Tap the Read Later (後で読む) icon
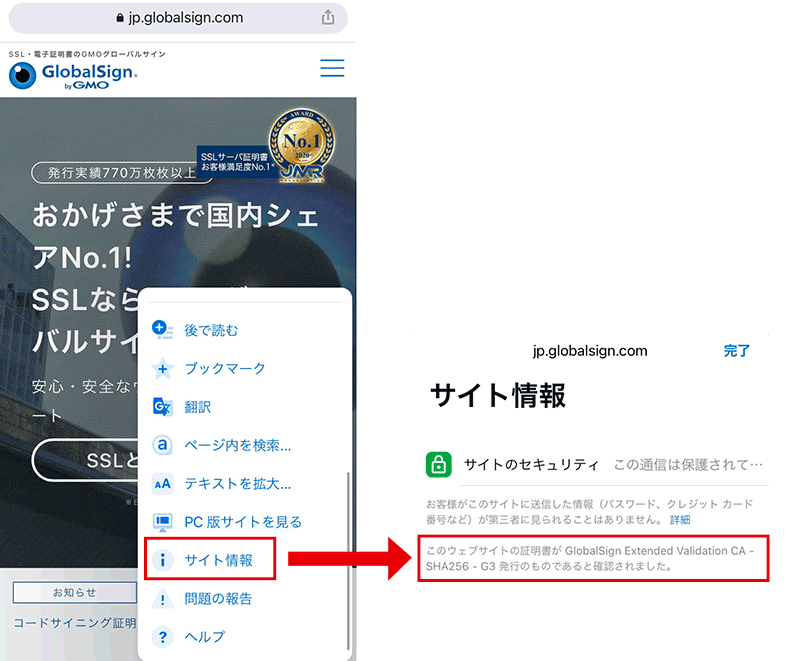Screen dimensions: 800x661 click(162, 329)
